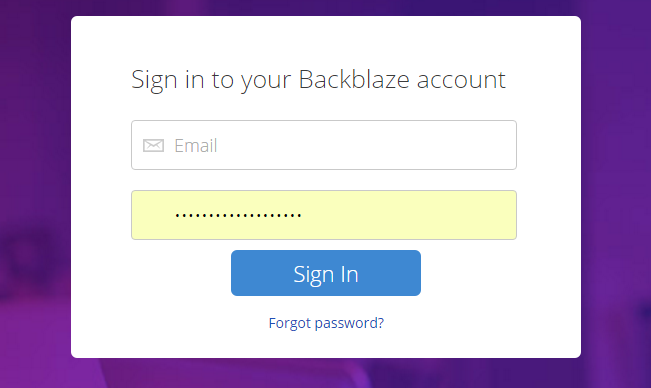Start password recovery via Forgot password?

pyautogui.click(x=326, y=323)
